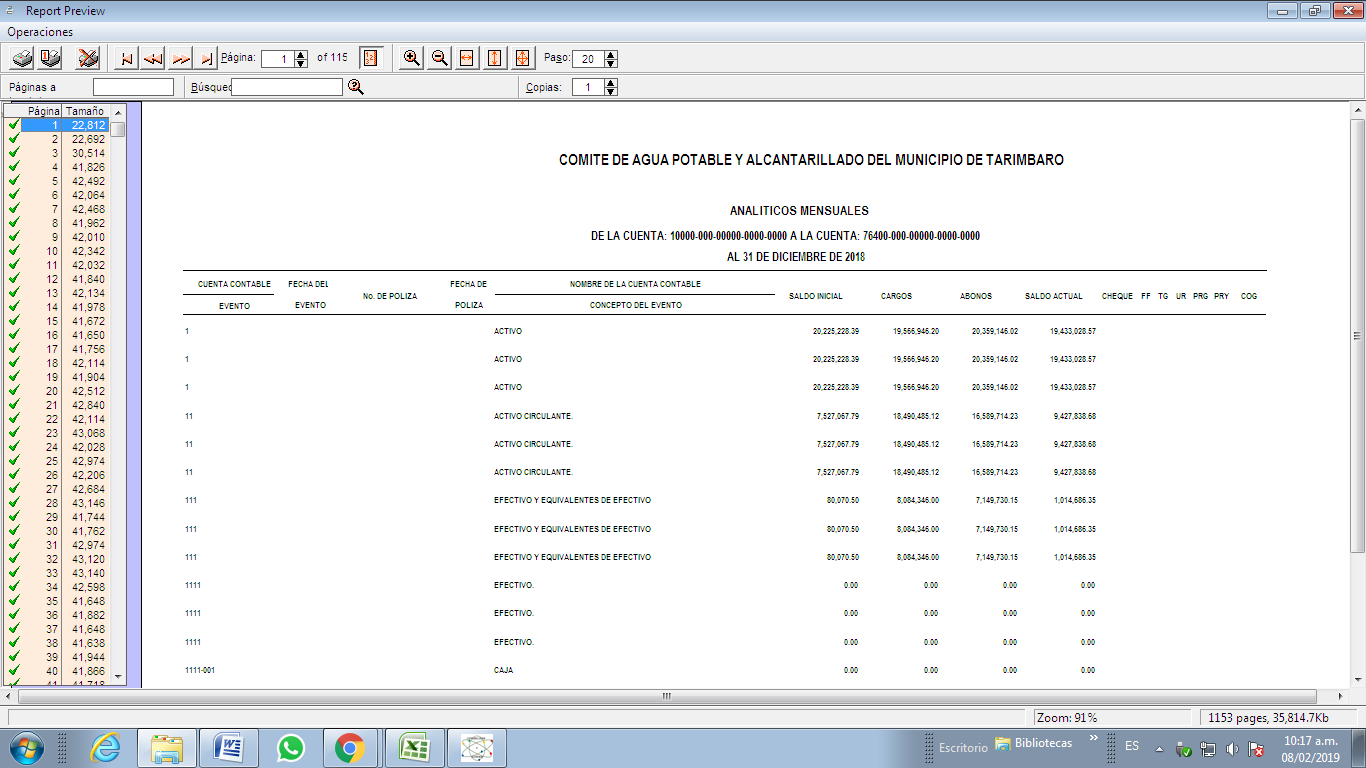
Task: Decrease the Paso step value
Action: (x=611, y=63)
